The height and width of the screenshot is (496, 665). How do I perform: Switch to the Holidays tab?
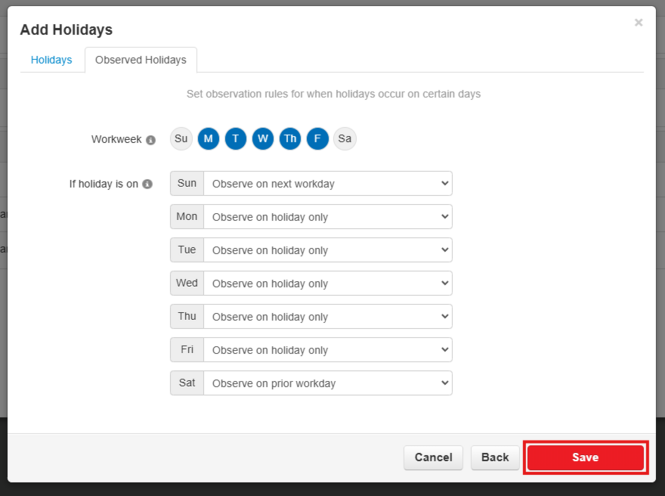pyautogui.click(x=51, y=60)
